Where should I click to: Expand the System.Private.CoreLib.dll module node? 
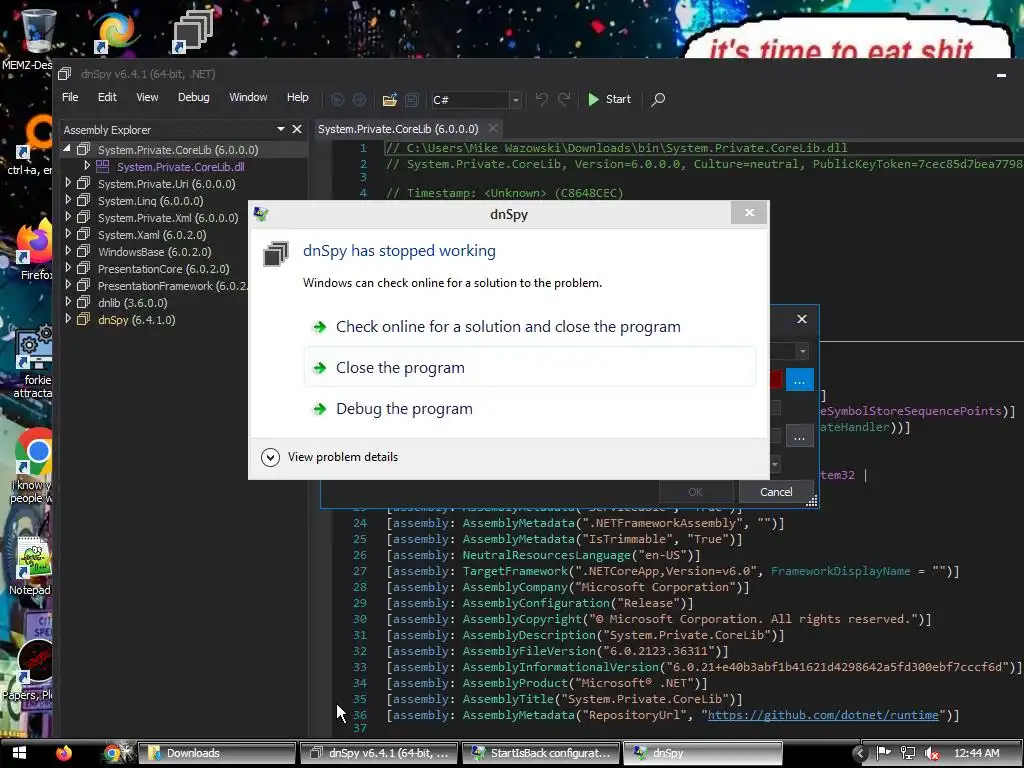tap(87, 166)
